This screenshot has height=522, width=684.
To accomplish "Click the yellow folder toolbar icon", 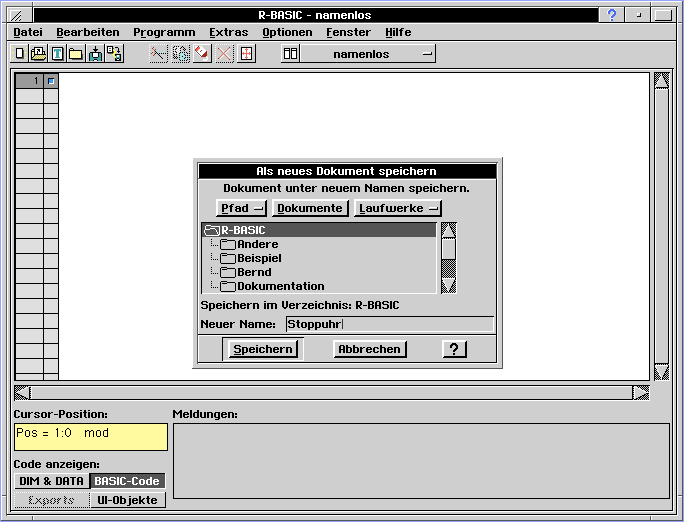I will (x=76, y=54).
